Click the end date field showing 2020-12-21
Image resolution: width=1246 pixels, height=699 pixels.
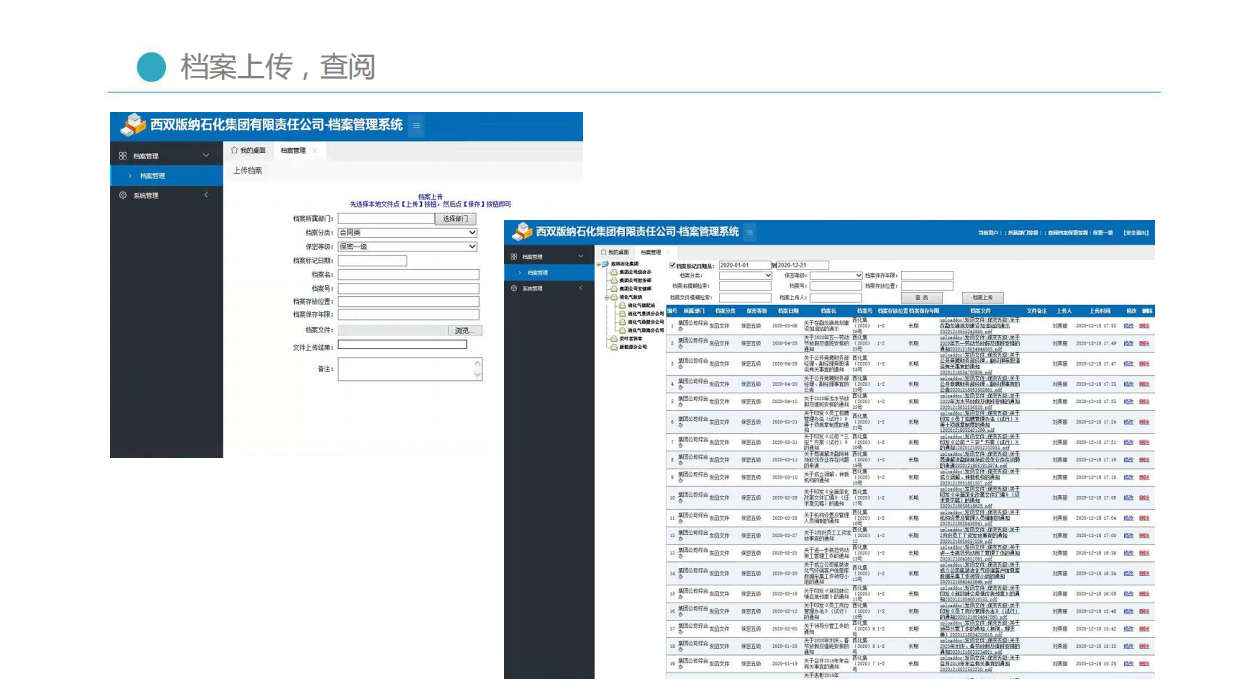click(802, 265)
